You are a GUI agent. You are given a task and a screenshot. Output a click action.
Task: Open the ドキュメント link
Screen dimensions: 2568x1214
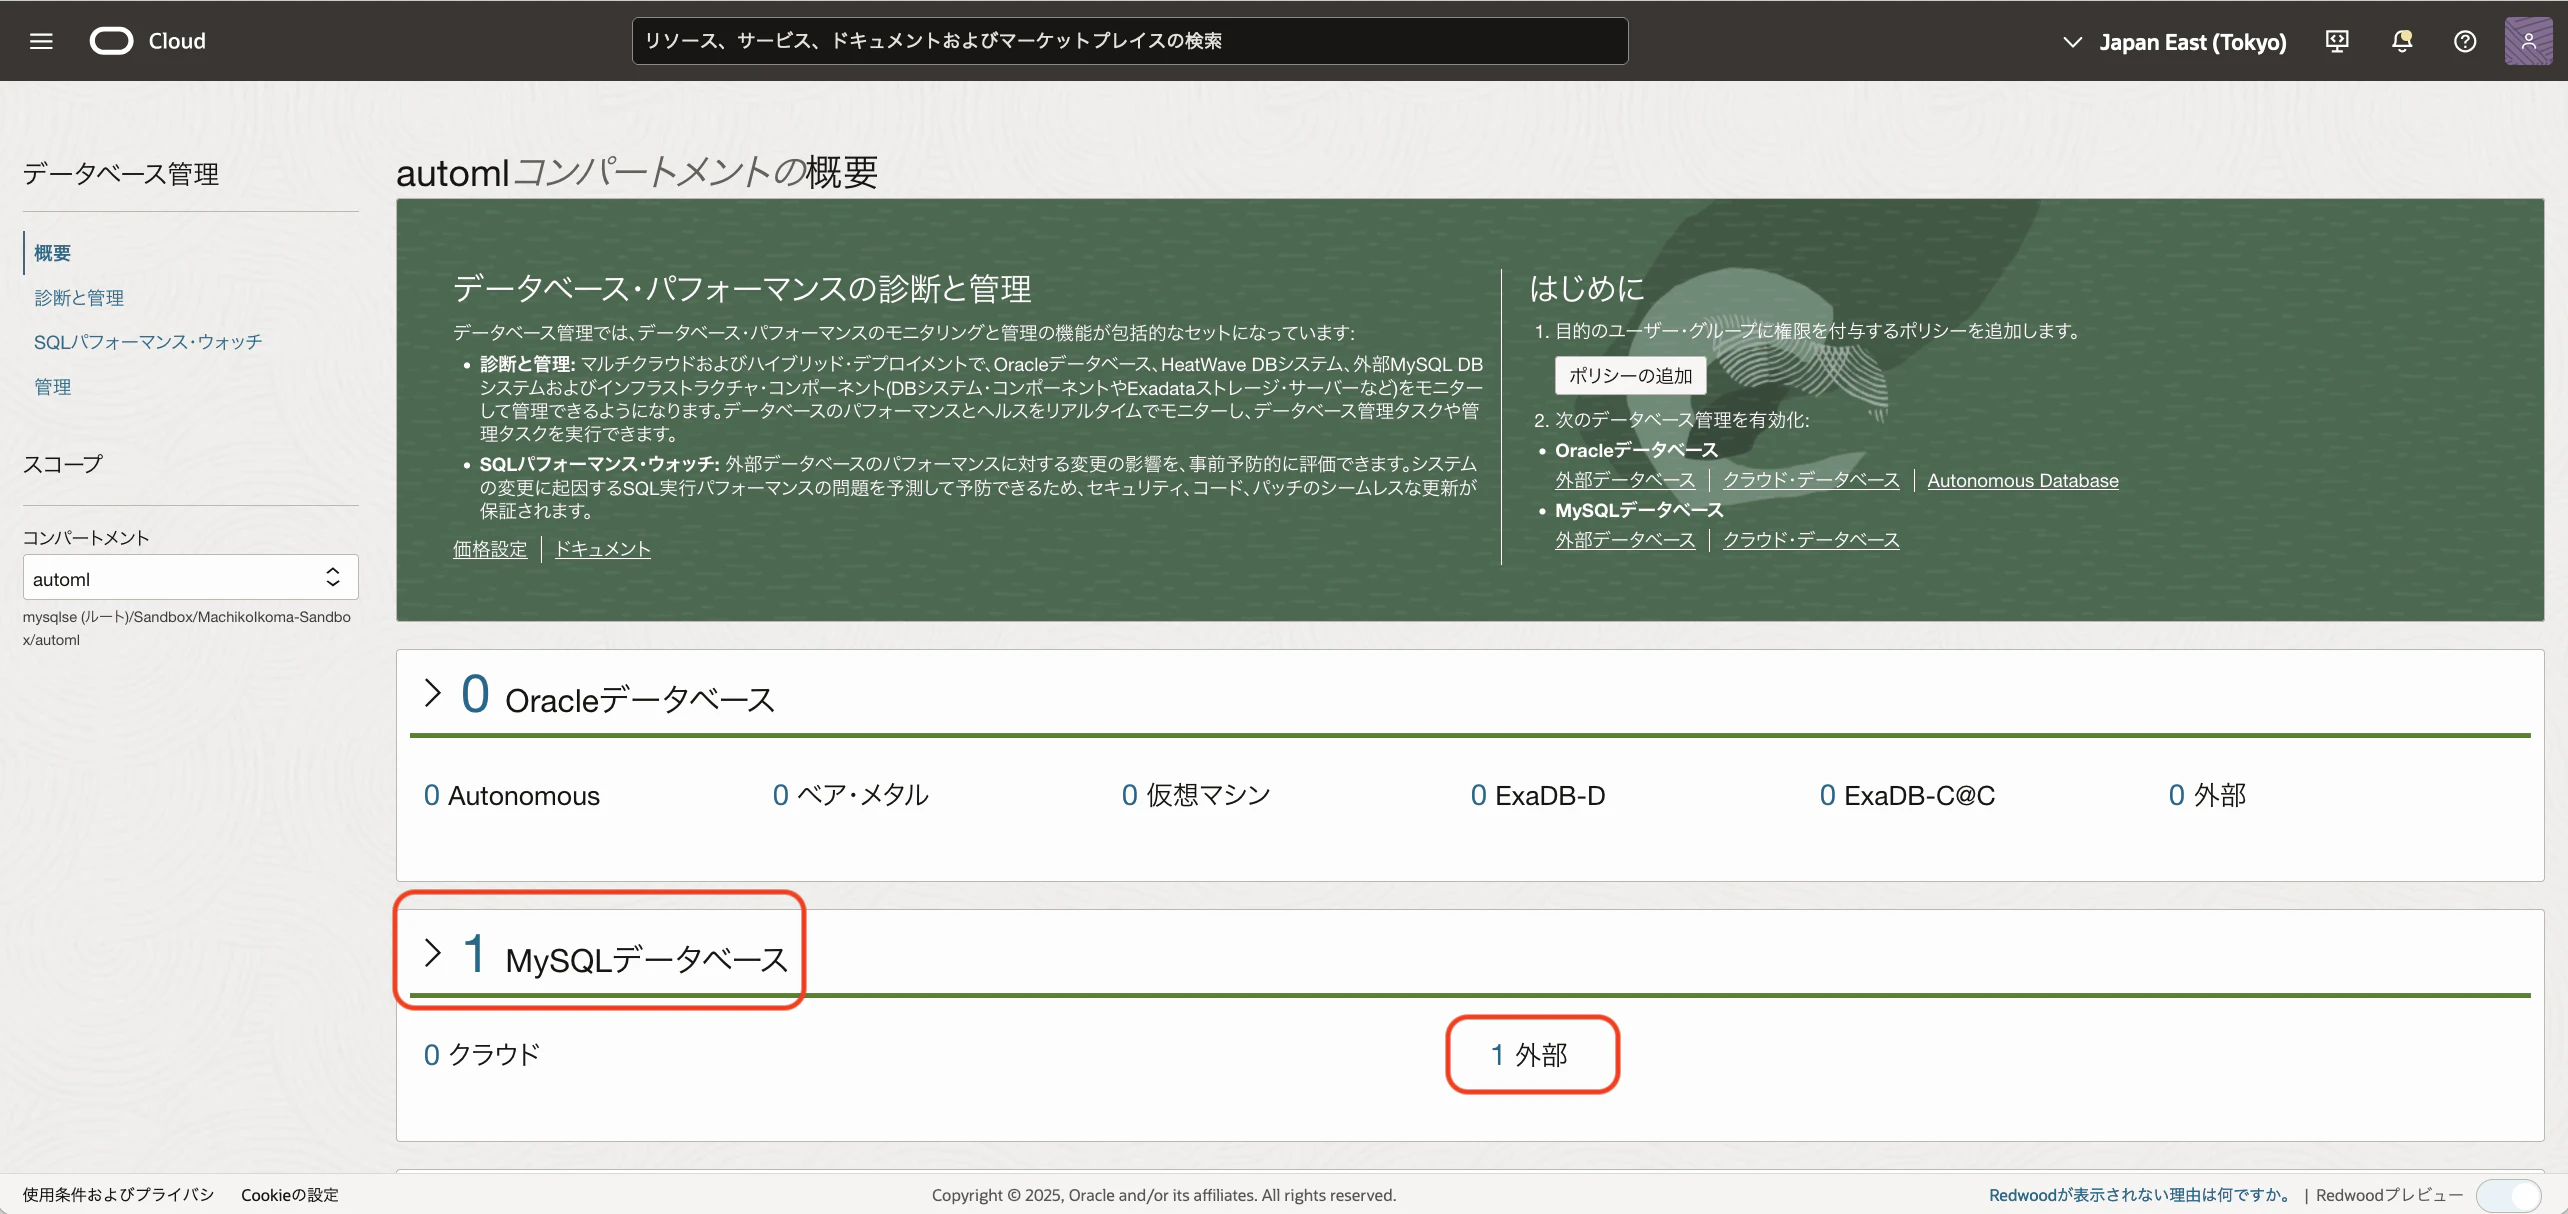click(x=603, y=549)
